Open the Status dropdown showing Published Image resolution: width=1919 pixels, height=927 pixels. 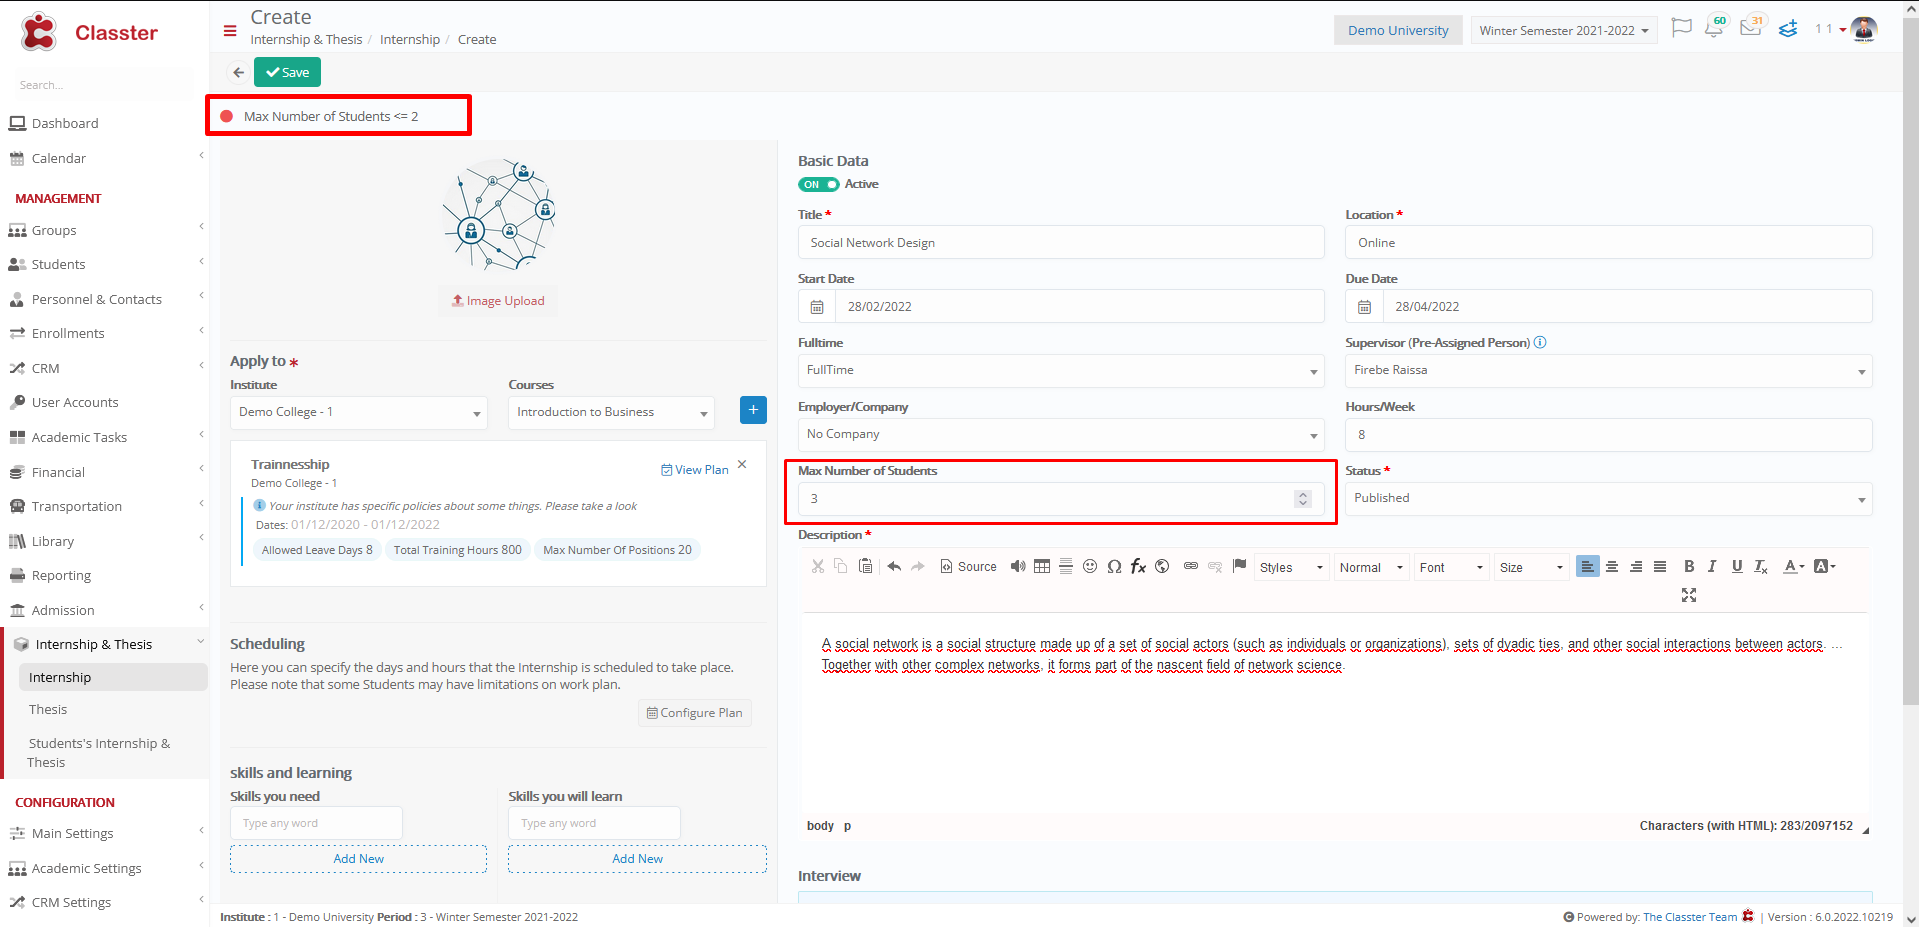coord(1608,498)
